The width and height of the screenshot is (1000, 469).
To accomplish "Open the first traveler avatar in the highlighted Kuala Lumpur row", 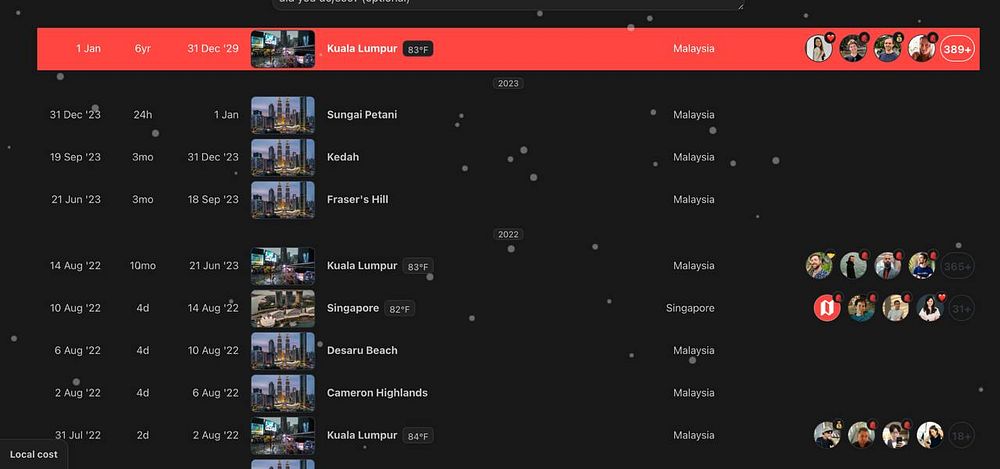I will pos(819,48).
